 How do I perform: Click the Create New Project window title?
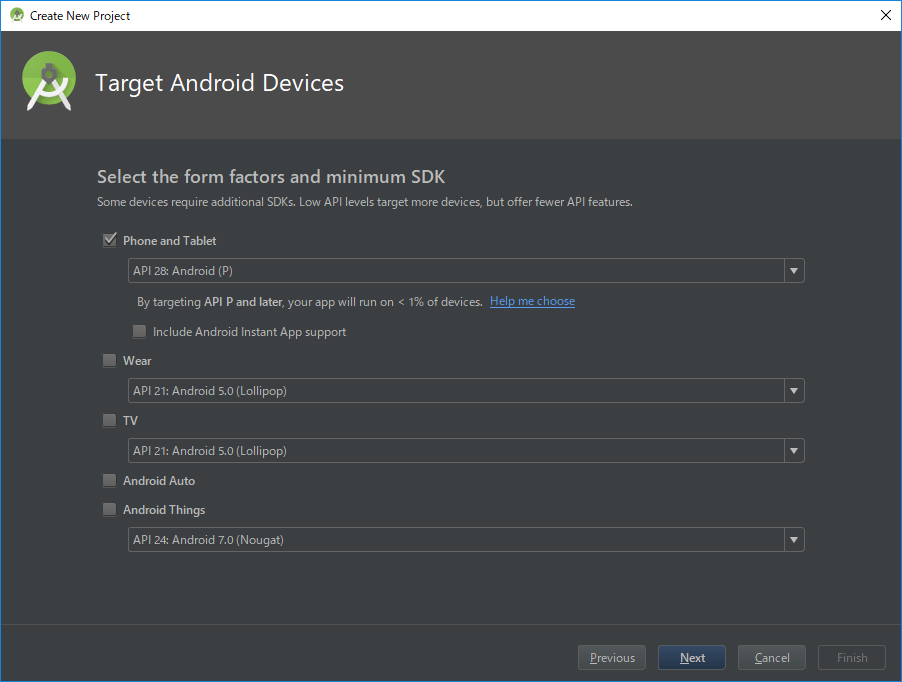(x=80, y=16)
